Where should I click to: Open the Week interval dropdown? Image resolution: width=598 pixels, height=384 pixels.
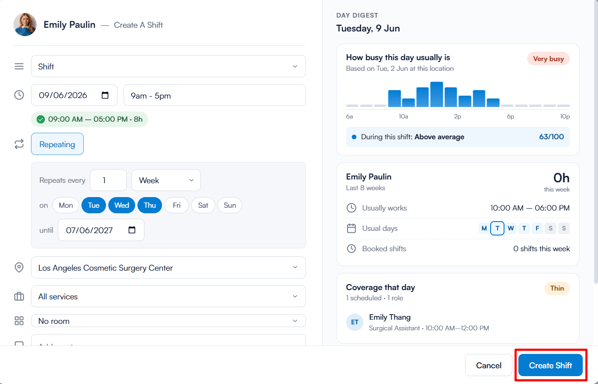click(166, 180)
